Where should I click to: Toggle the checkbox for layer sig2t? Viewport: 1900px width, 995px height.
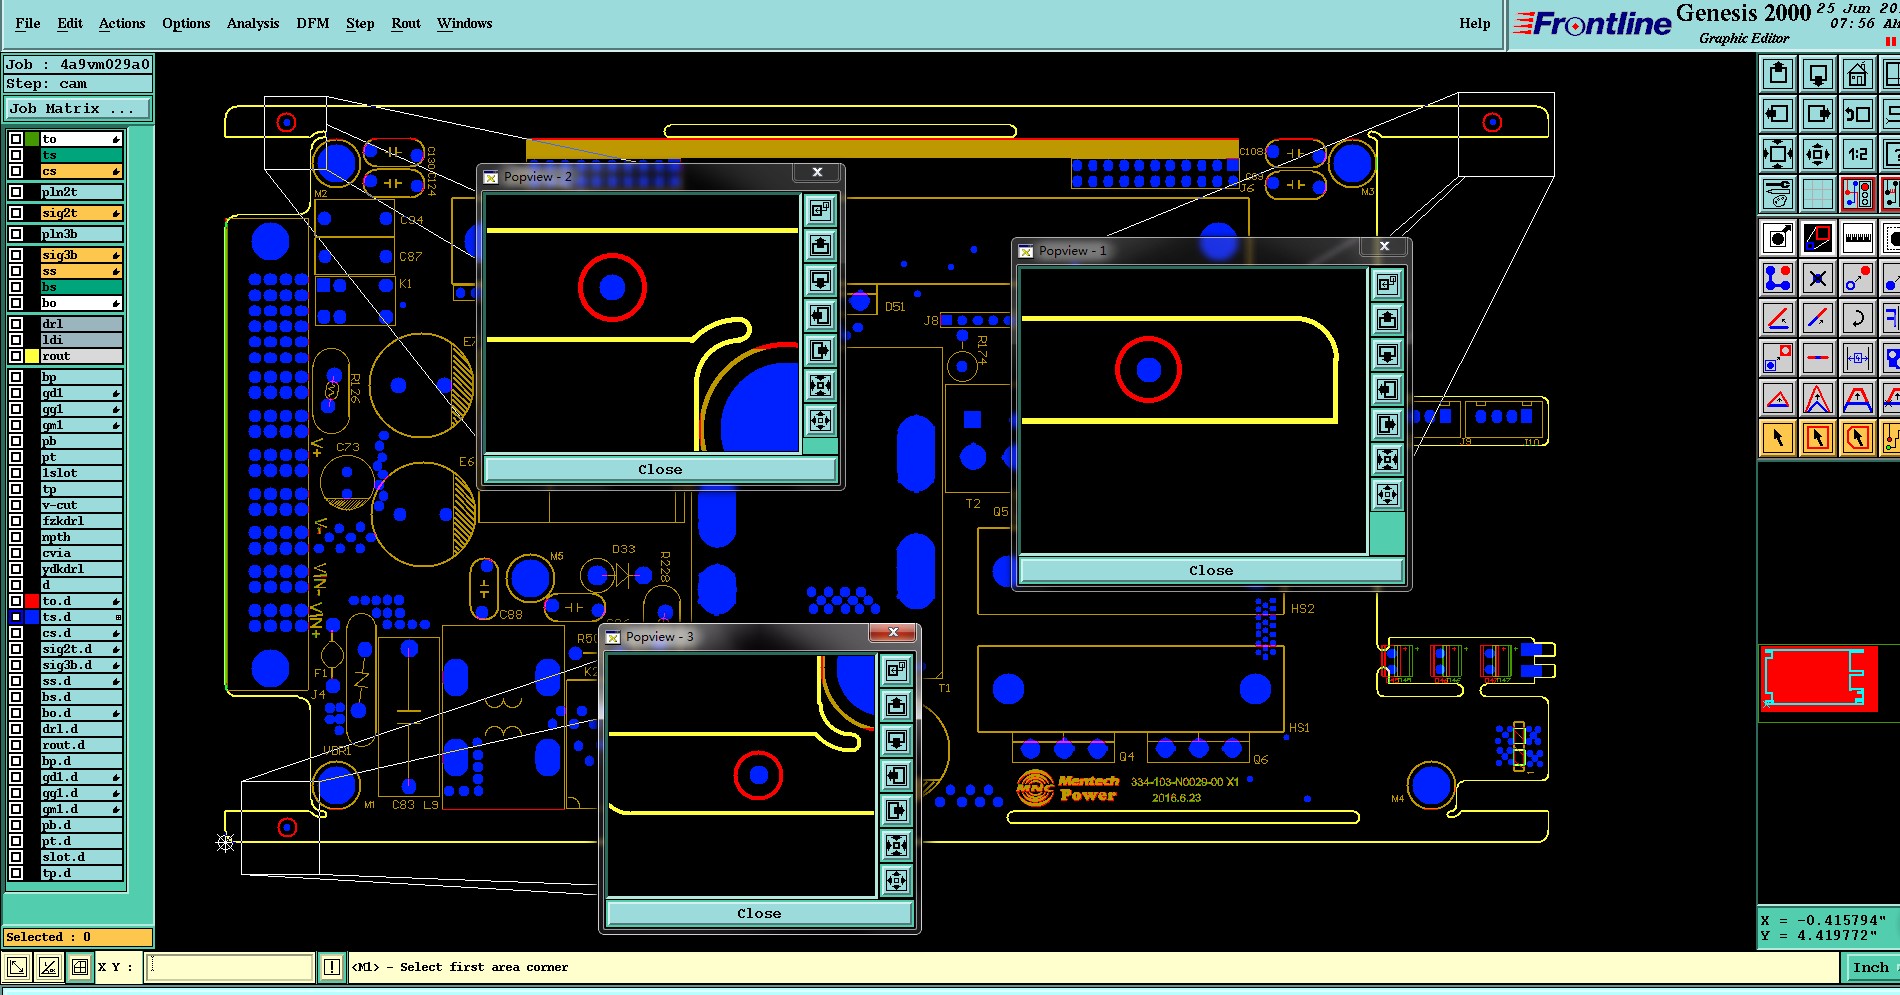[x=16, y=213]
